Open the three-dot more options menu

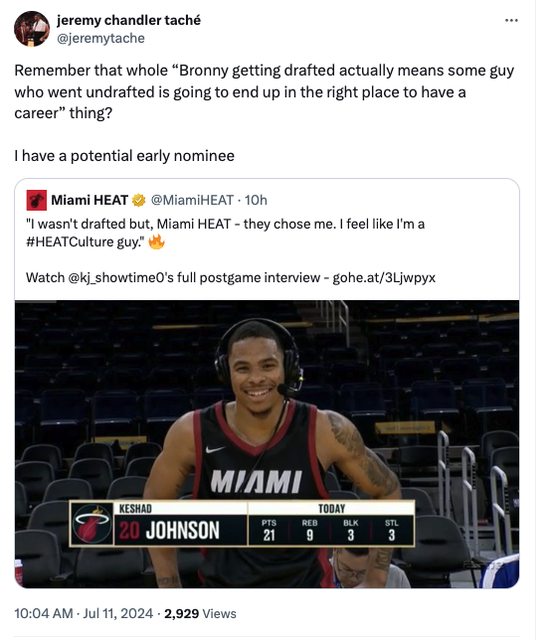point(511,20)
